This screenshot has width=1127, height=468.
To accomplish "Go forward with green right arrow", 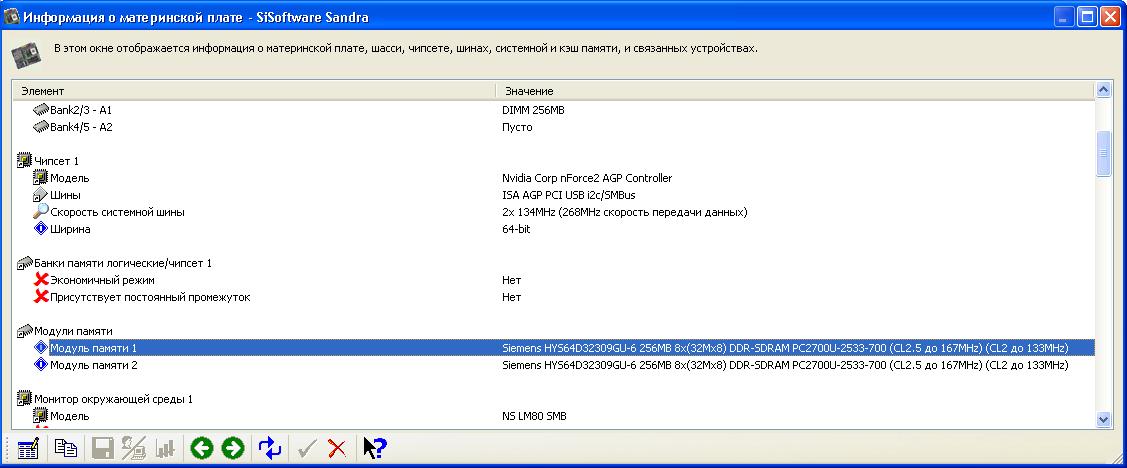I will (x=233, y=449).
